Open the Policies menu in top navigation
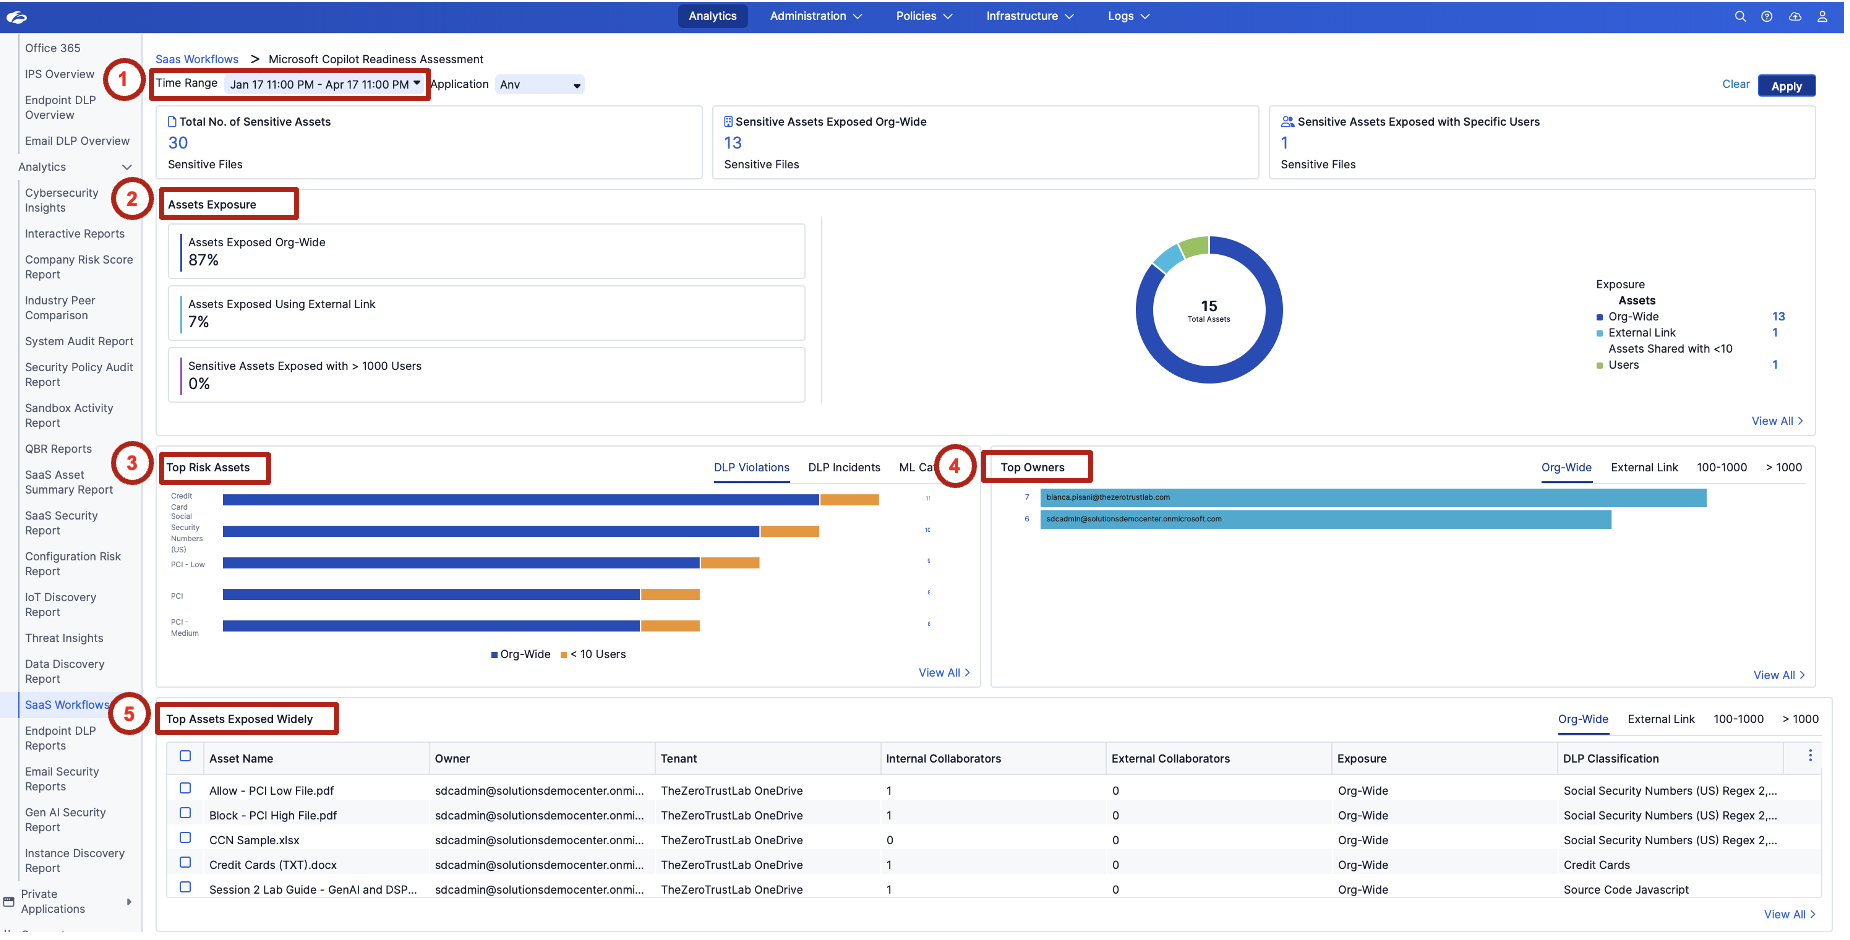 pyautogui.click(x=923, y=16)
